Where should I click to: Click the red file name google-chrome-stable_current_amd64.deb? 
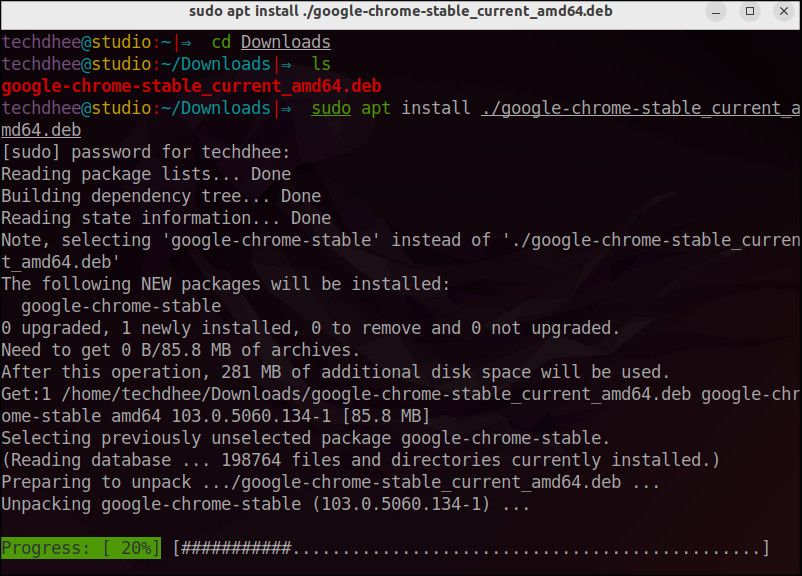click(x=191, y=86)
